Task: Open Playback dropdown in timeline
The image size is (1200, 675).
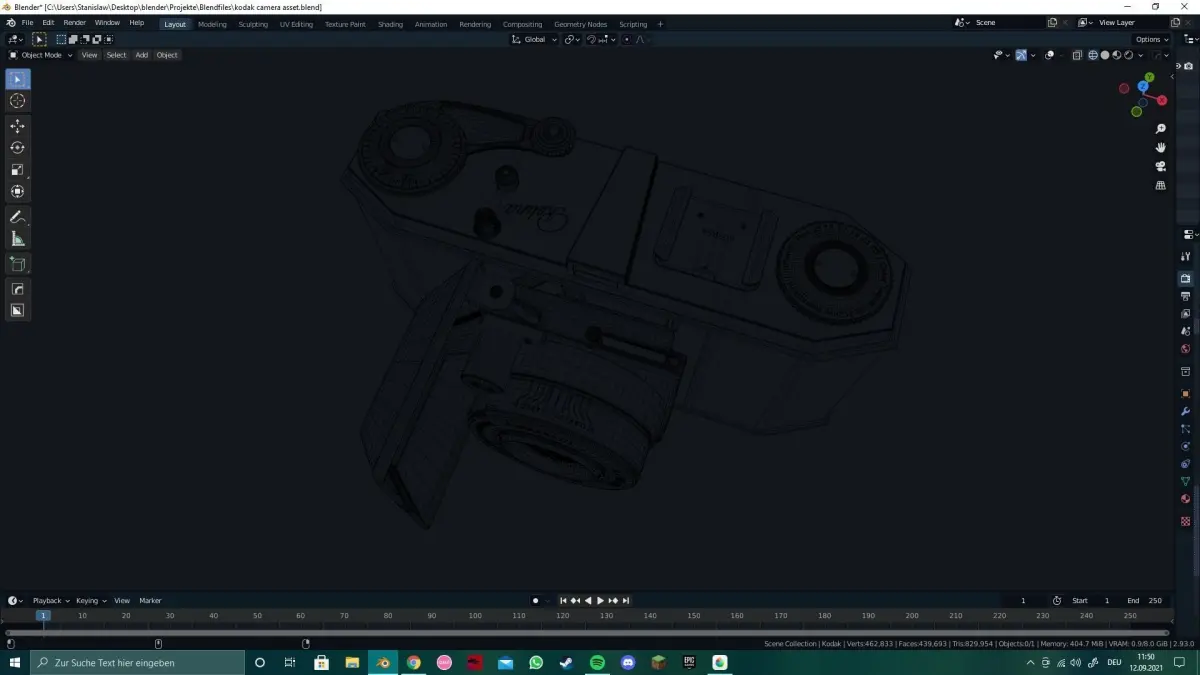Action: (50, 601)
